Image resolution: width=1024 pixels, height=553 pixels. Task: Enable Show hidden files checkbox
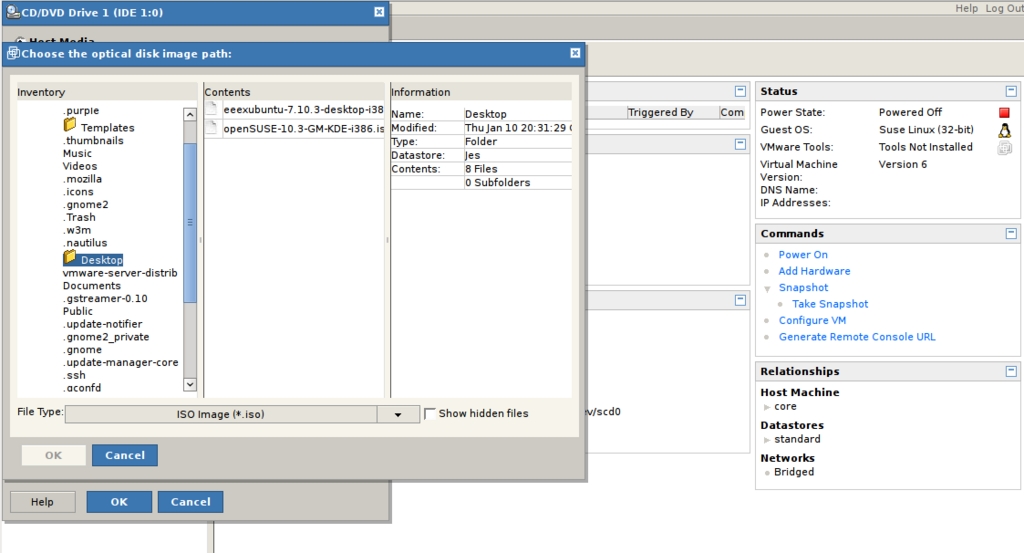coord(430,413)
